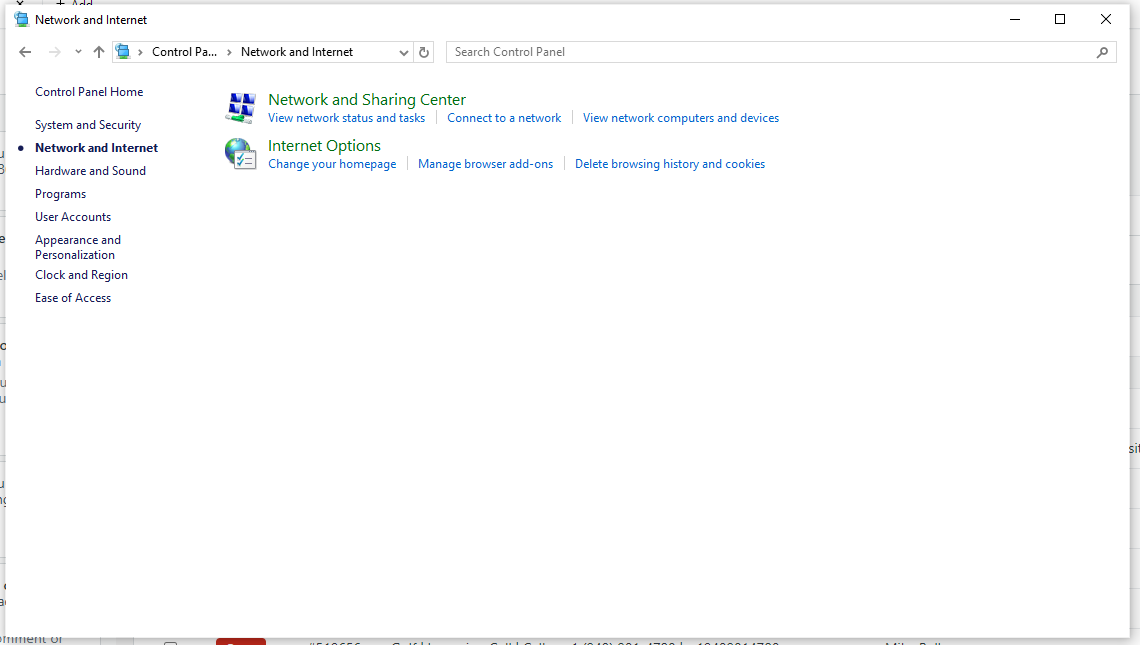The width and height of the screenshot is (1140, 645).
Task: Open the recent locations dropdown arrow
Action: coord(78,52)
